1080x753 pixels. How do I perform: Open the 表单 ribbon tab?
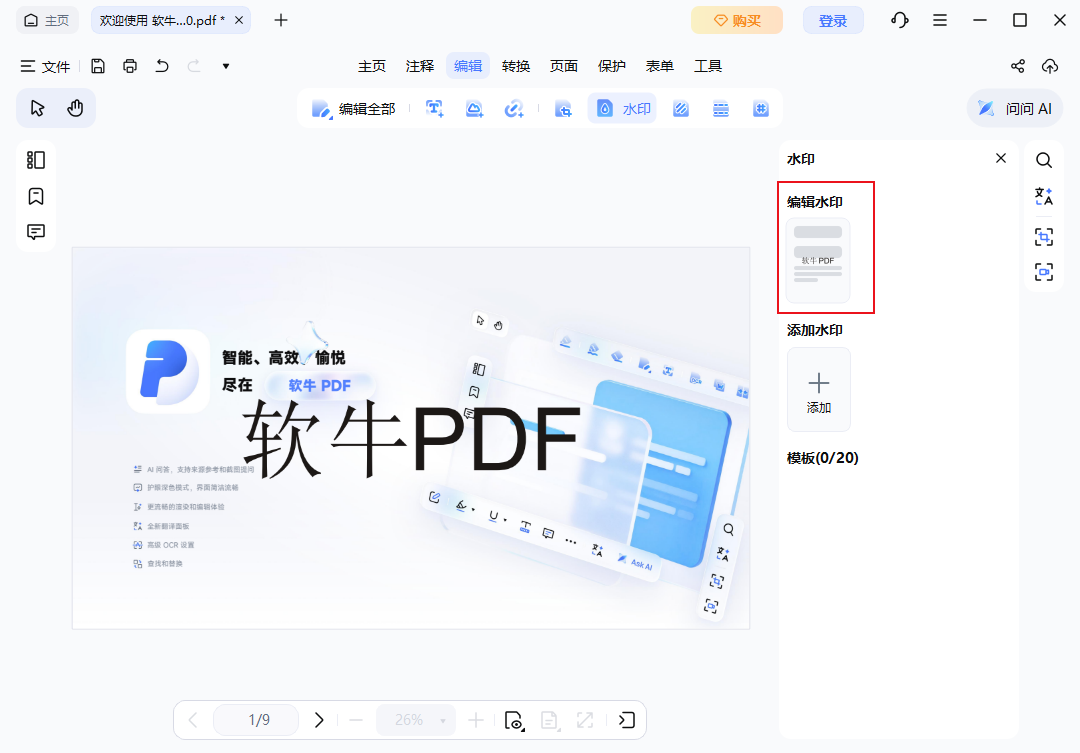(x=659, y=66)
